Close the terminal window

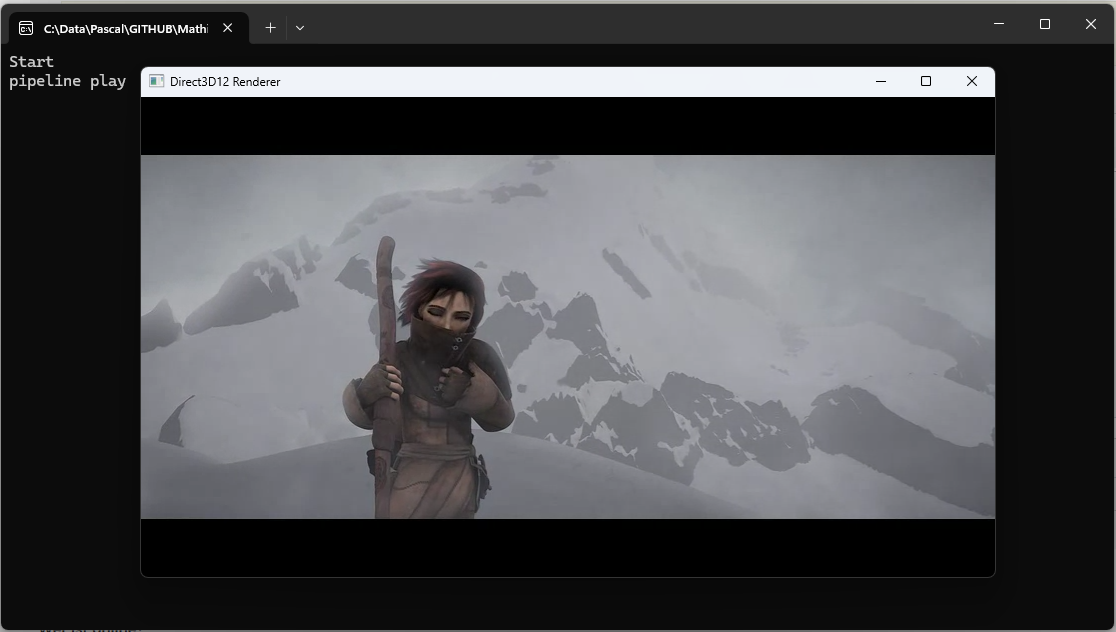(x=1091, y=24)
